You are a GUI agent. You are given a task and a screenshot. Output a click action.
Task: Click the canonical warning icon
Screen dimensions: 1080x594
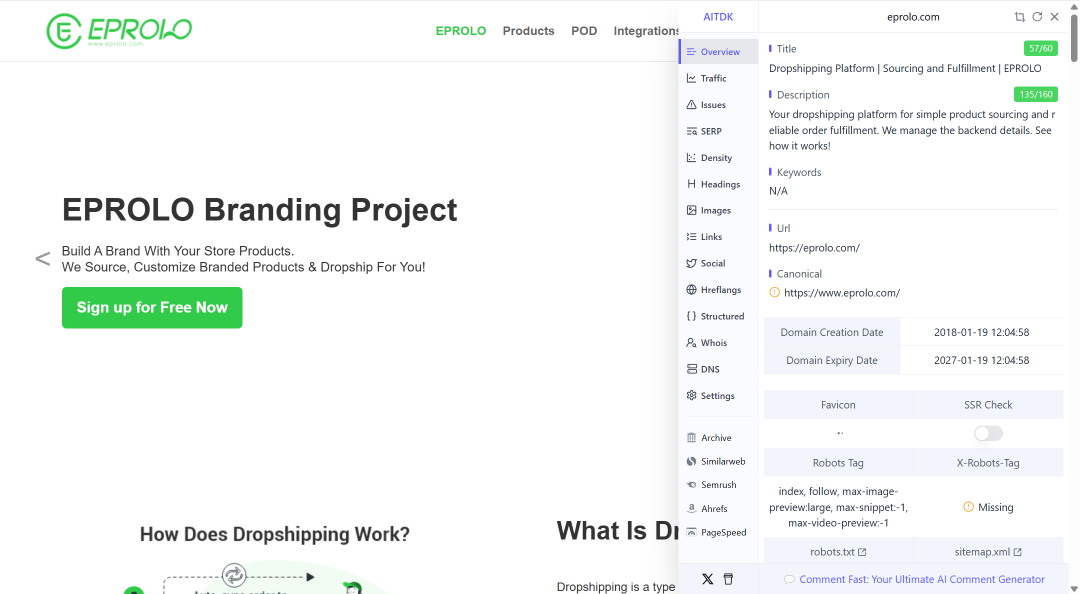coord(774,293)
